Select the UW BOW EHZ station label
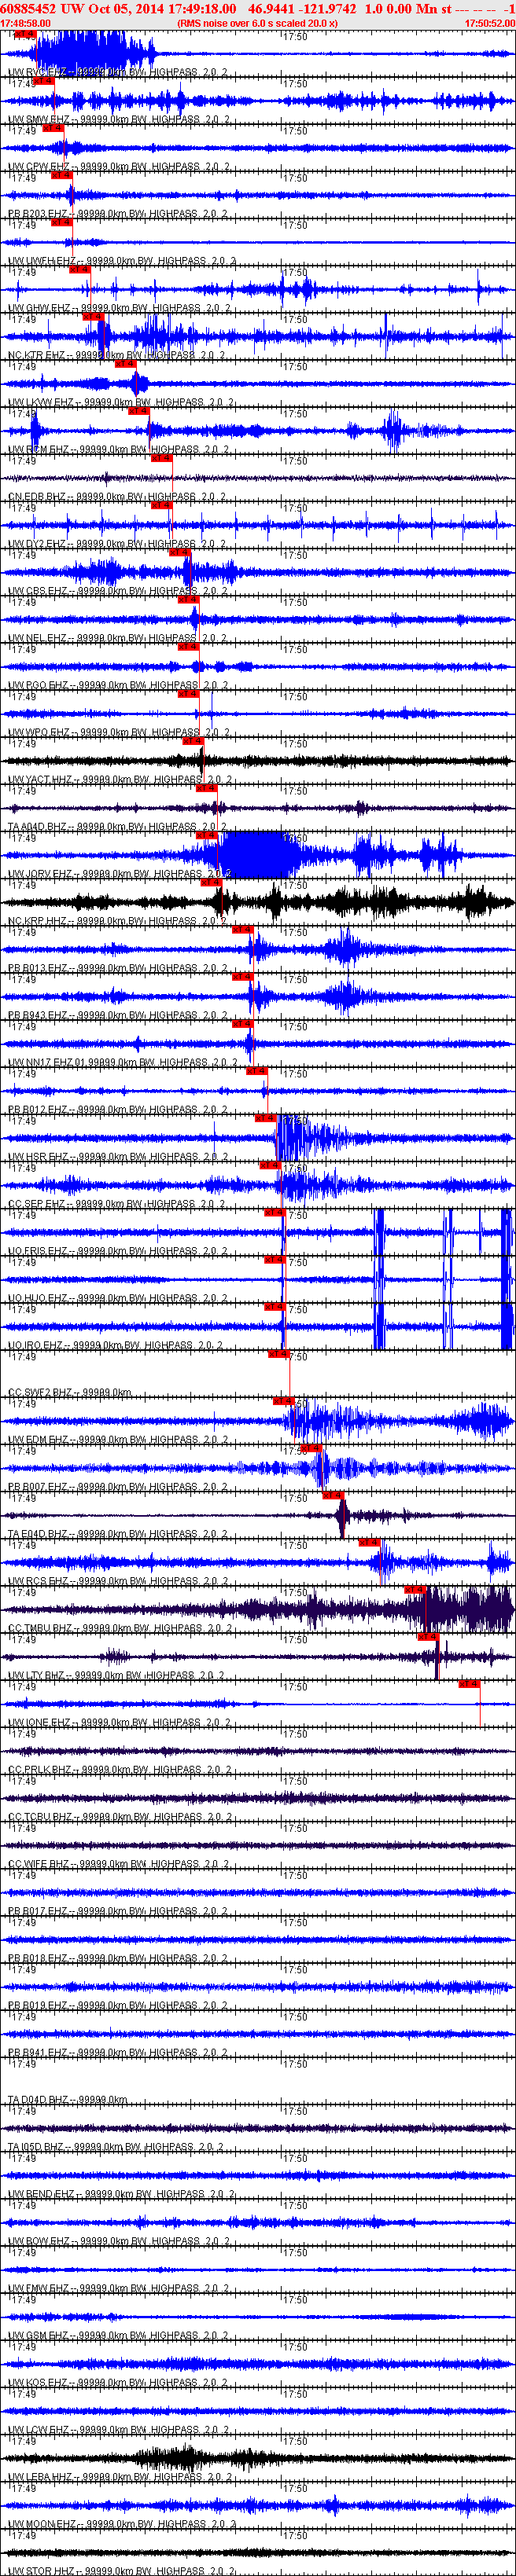516x2576 pixels. 119,2241
